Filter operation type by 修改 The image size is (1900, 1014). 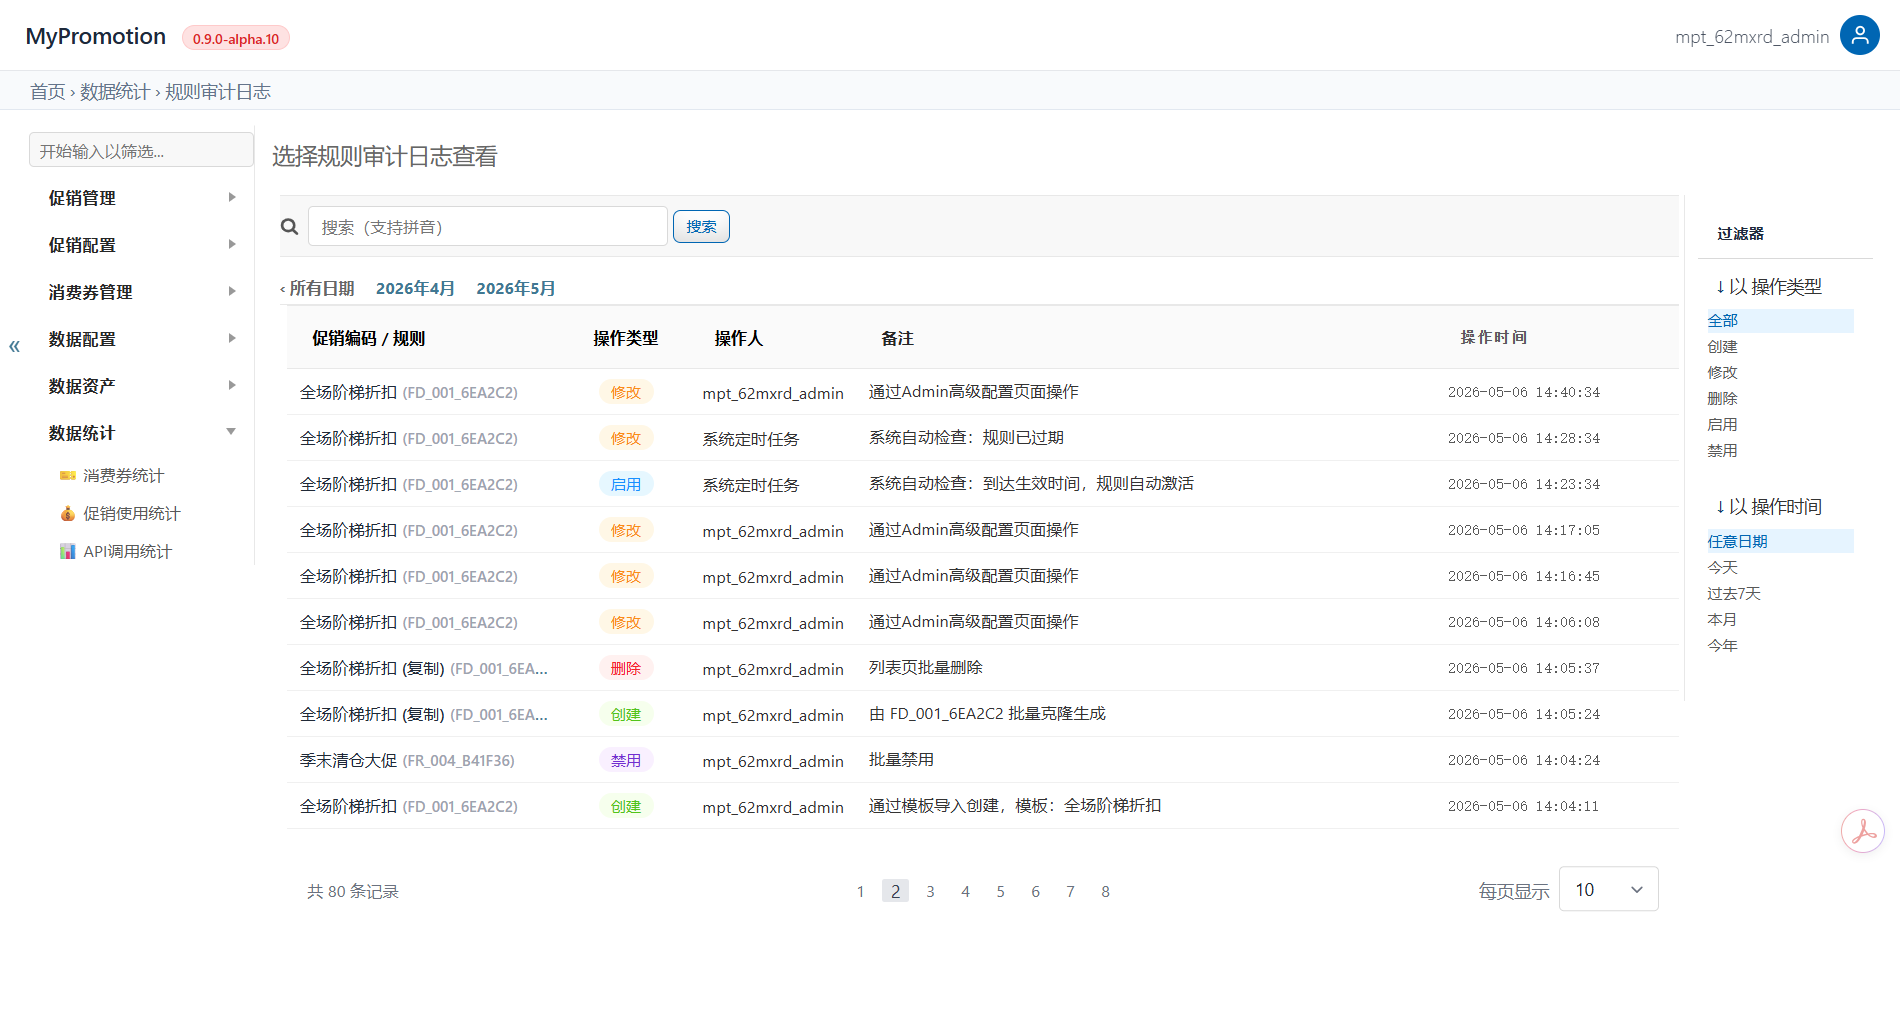[1722, 373]
